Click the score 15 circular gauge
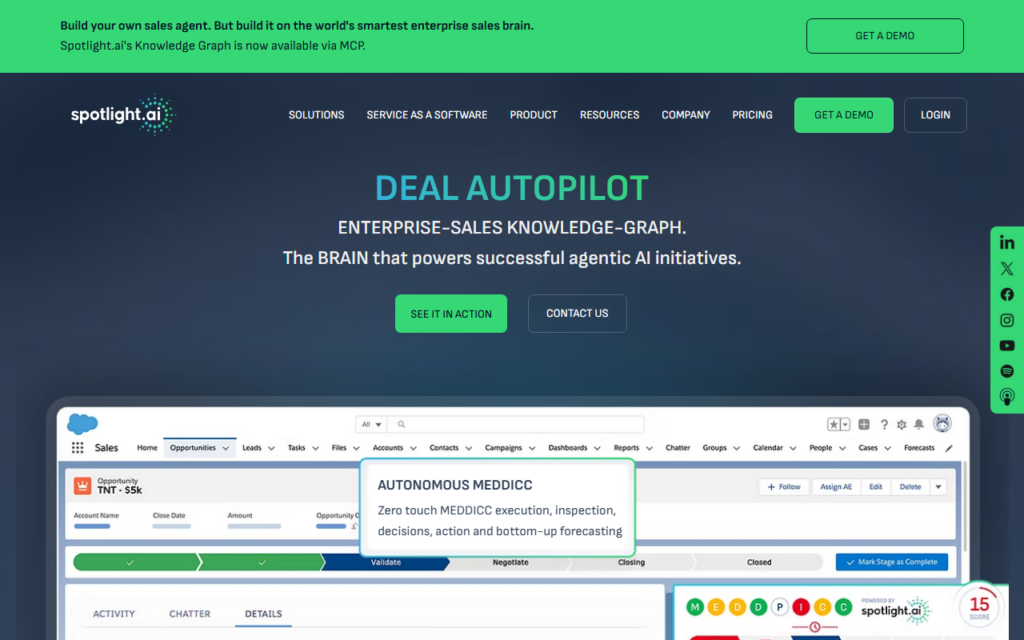Viewport: 1024px width, 640px height. pos(978,607)
